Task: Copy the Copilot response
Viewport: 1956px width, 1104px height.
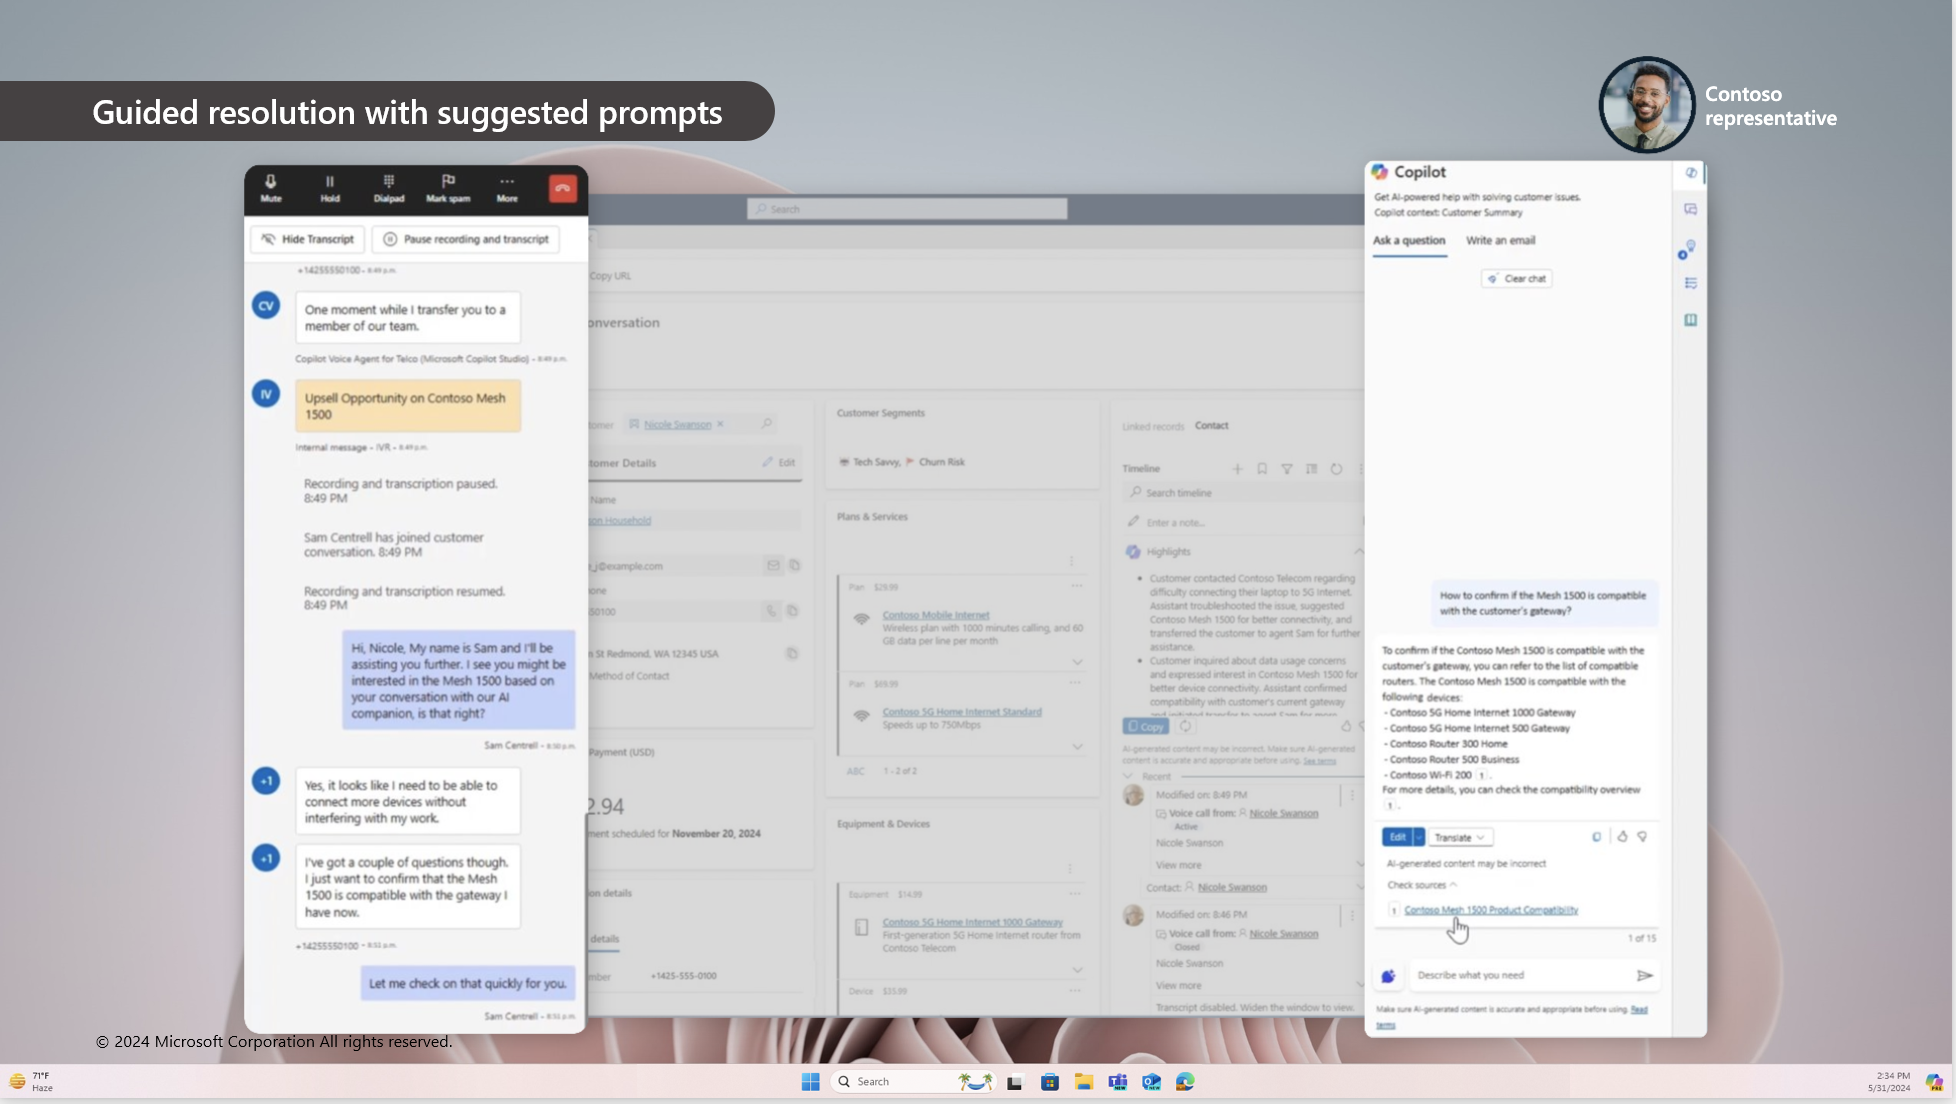Action: pos(1596,837)
